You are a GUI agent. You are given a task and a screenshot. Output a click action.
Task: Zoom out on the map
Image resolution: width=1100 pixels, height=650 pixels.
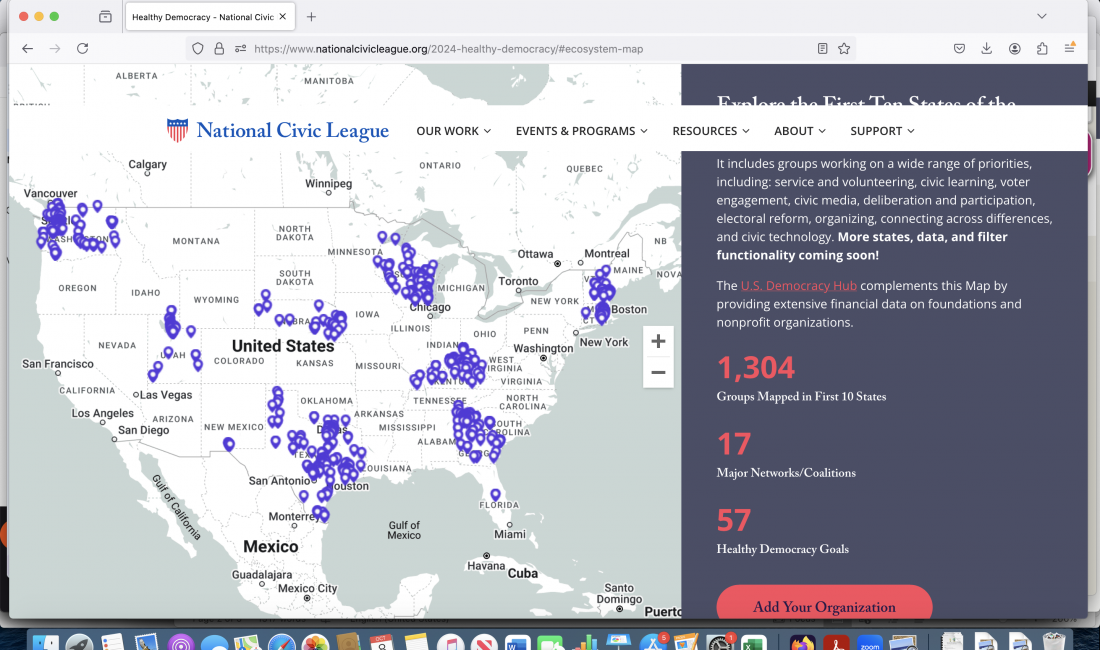[658, 372]
